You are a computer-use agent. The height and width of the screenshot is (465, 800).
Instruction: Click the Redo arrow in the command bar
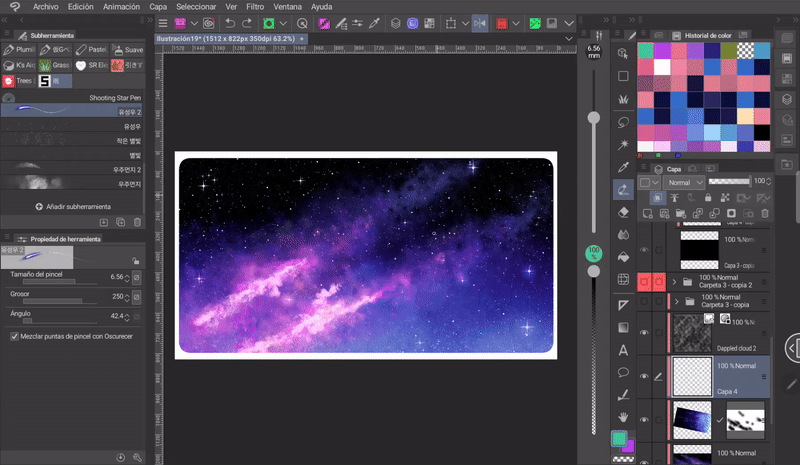248,22
